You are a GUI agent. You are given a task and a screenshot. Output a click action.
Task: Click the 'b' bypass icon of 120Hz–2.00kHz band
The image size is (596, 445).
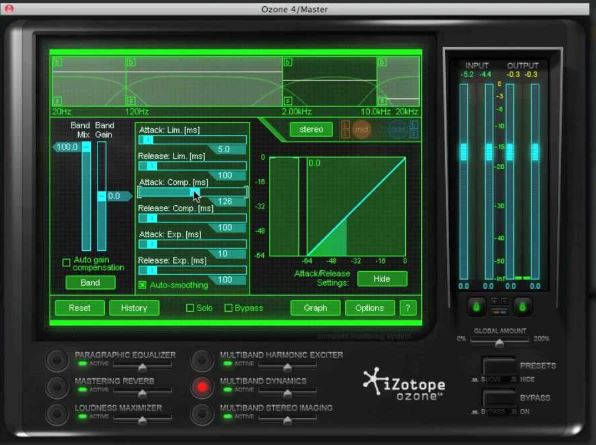[x=131, y=62]
